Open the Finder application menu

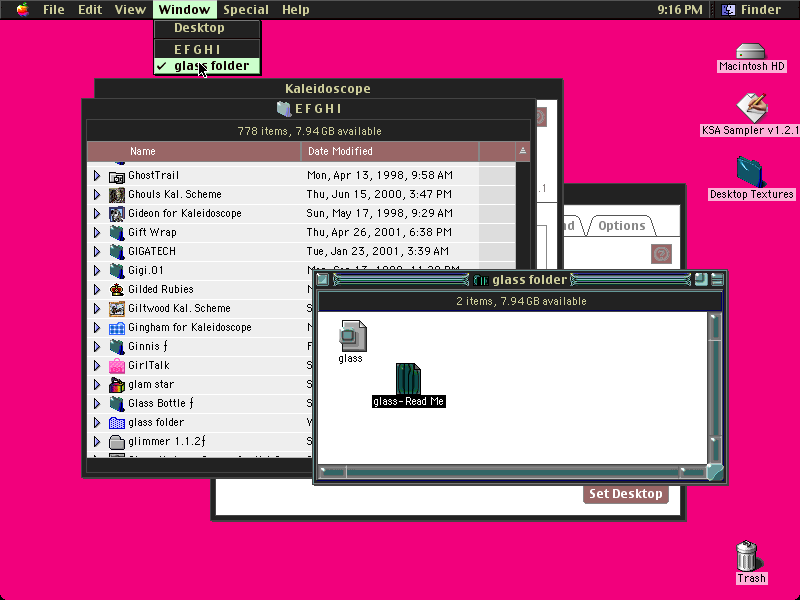coord(754,10)
